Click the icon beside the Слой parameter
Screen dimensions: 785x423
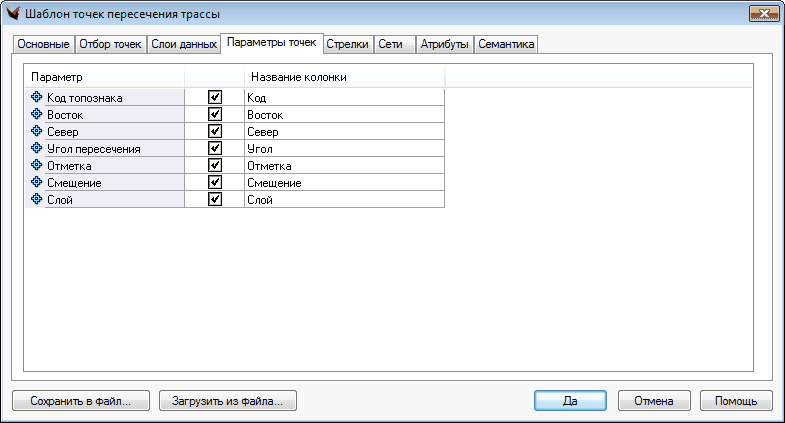pyautogui.click(x=38, y=199)
